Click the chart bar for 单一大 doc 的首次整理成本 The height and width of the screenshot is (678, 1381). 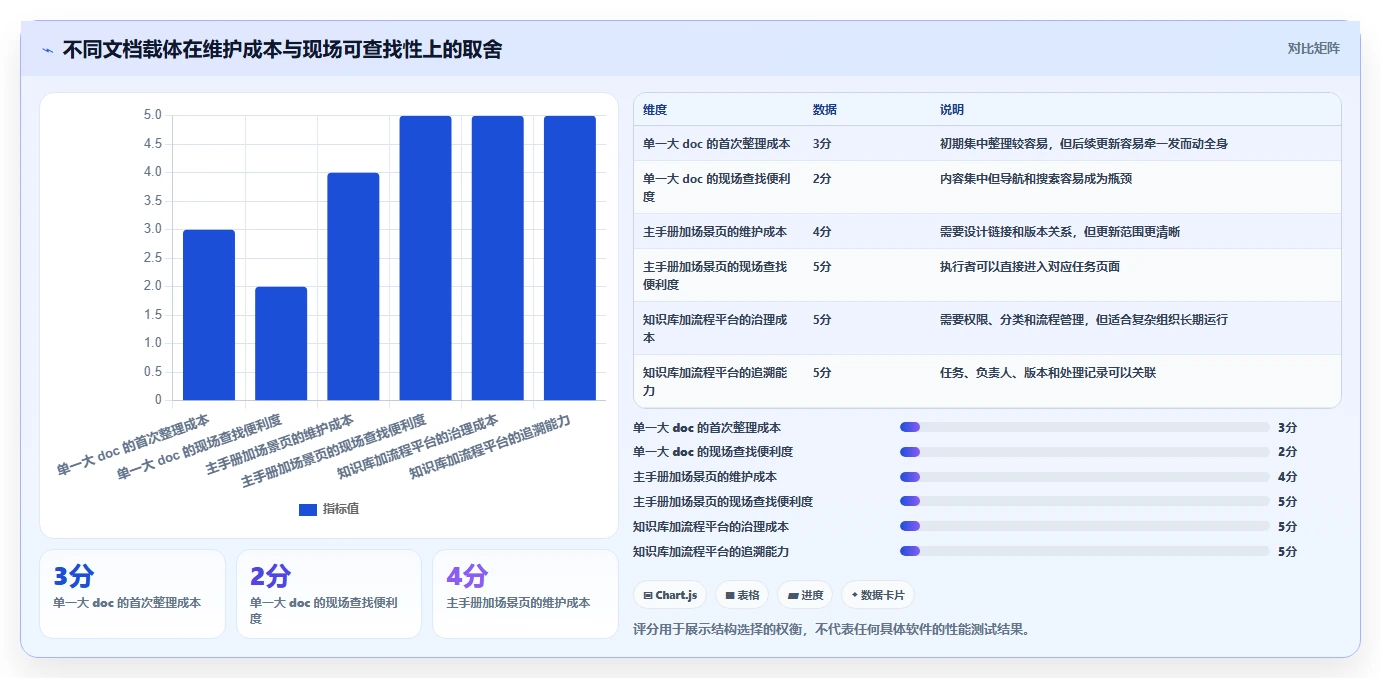tap(209, 315)
